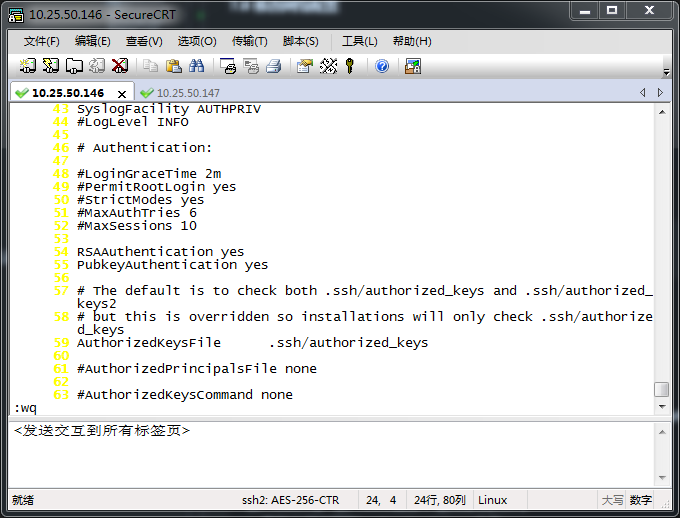Expand the toolbar overflow options arrow

pos(666,72)
